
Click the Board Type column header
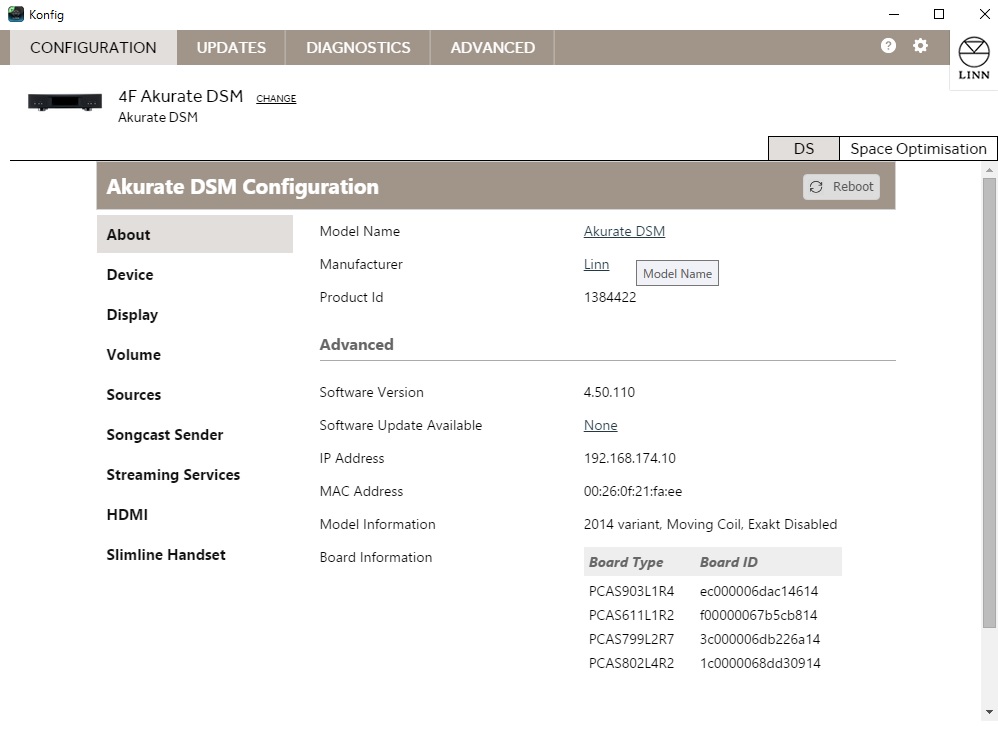626,563
